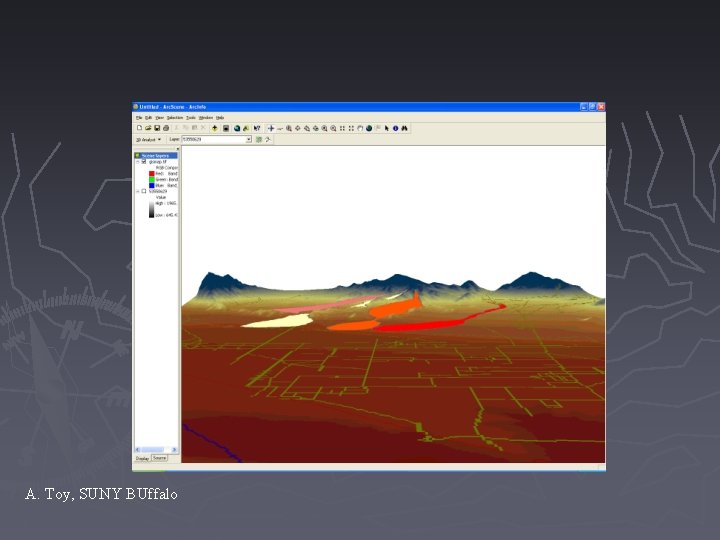
Task: Click the Expand Field of View icon
Action: pyautogui.click(x=351, y=128)
